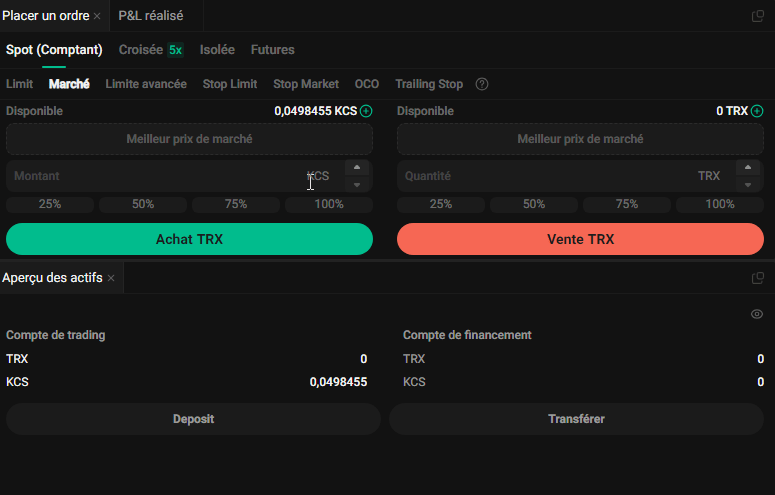Click the Deposit button
Image resolution: width=775 pixels, height=495 pixels.
coord(193,419)
